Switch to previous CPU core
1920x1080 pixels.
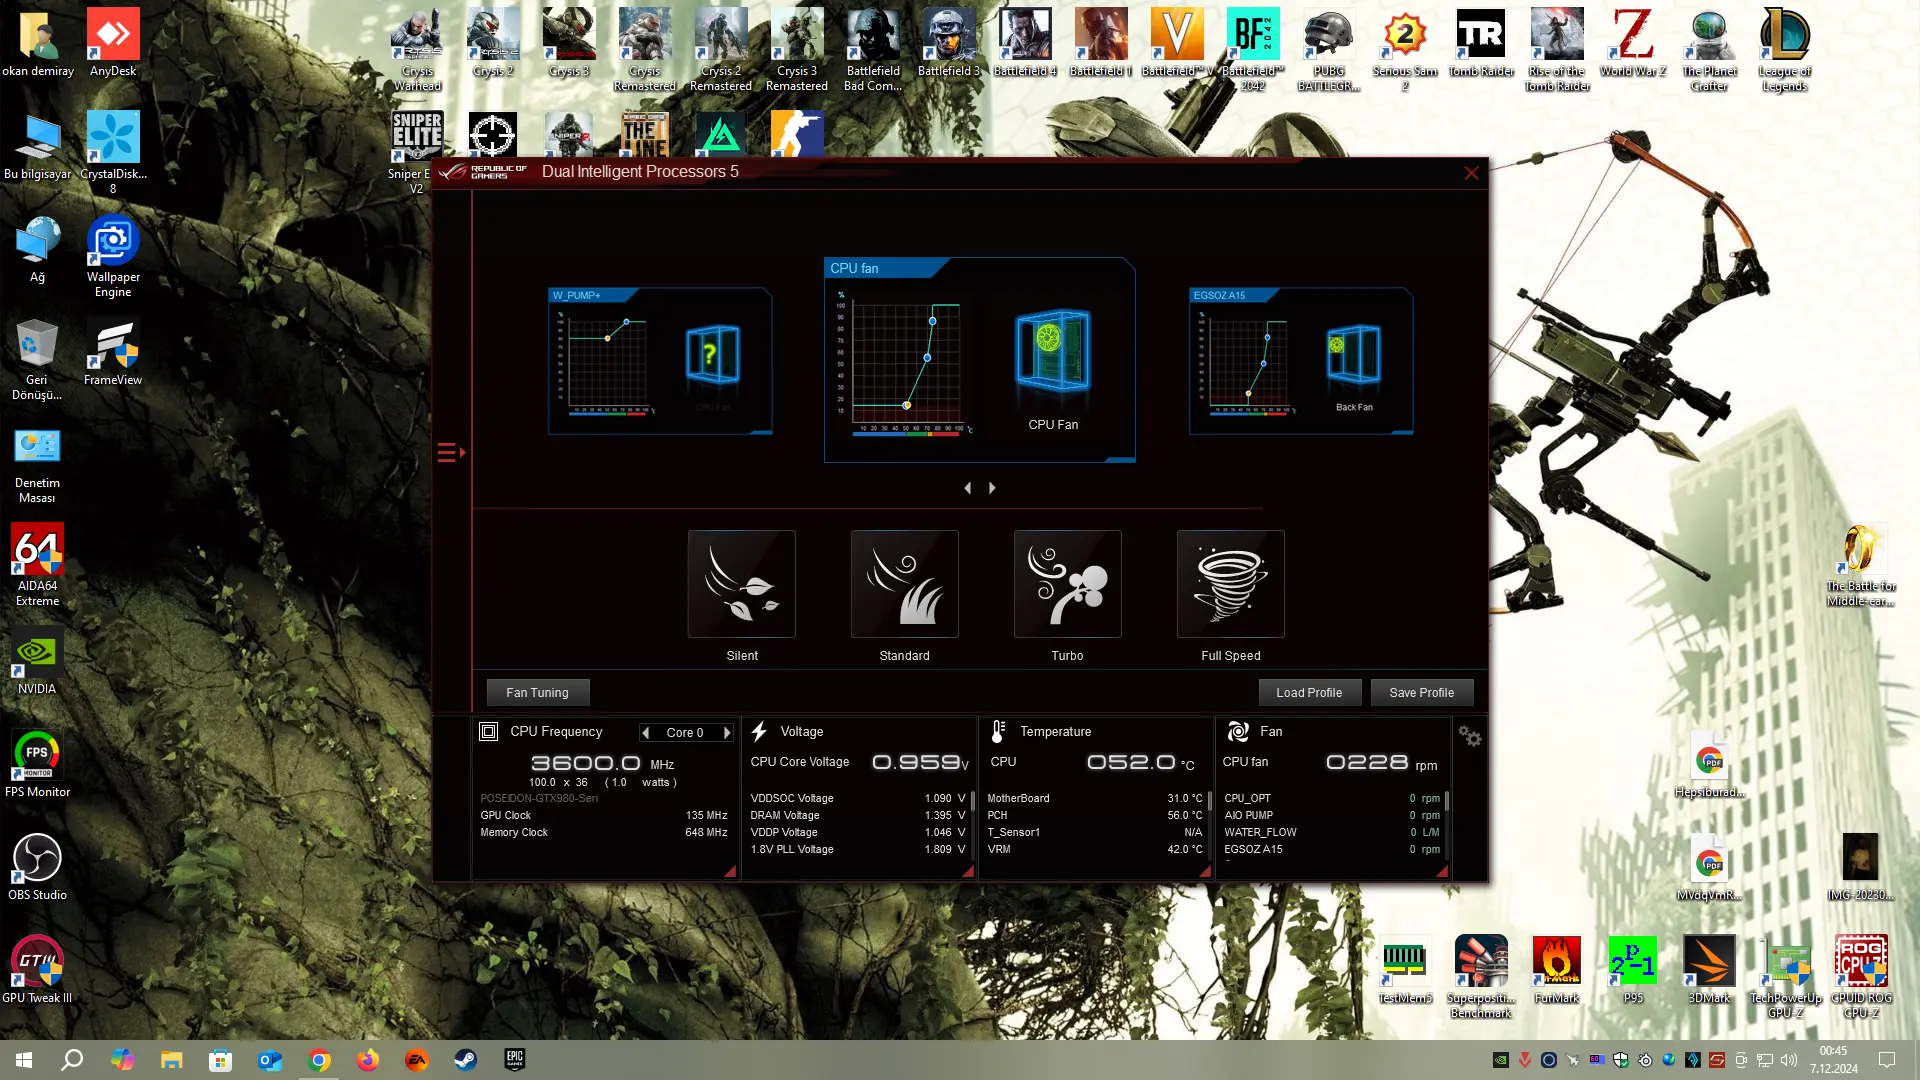(645, 733)
